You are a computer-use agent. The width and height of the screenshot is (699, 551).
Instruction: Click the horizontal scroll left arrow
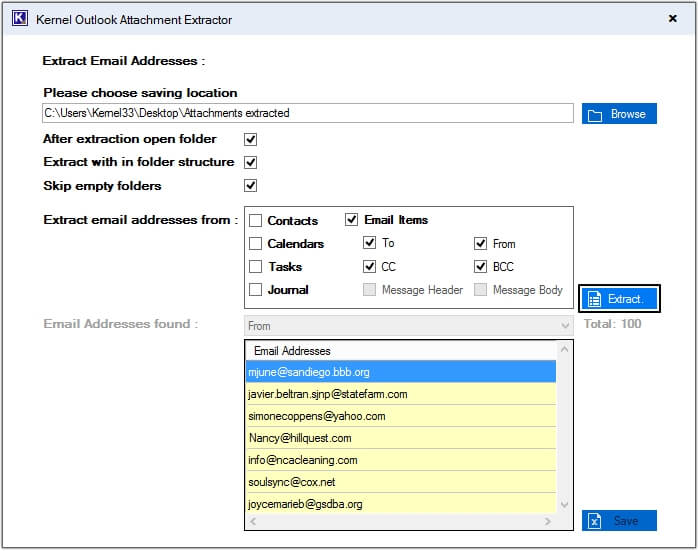[253, 521]
